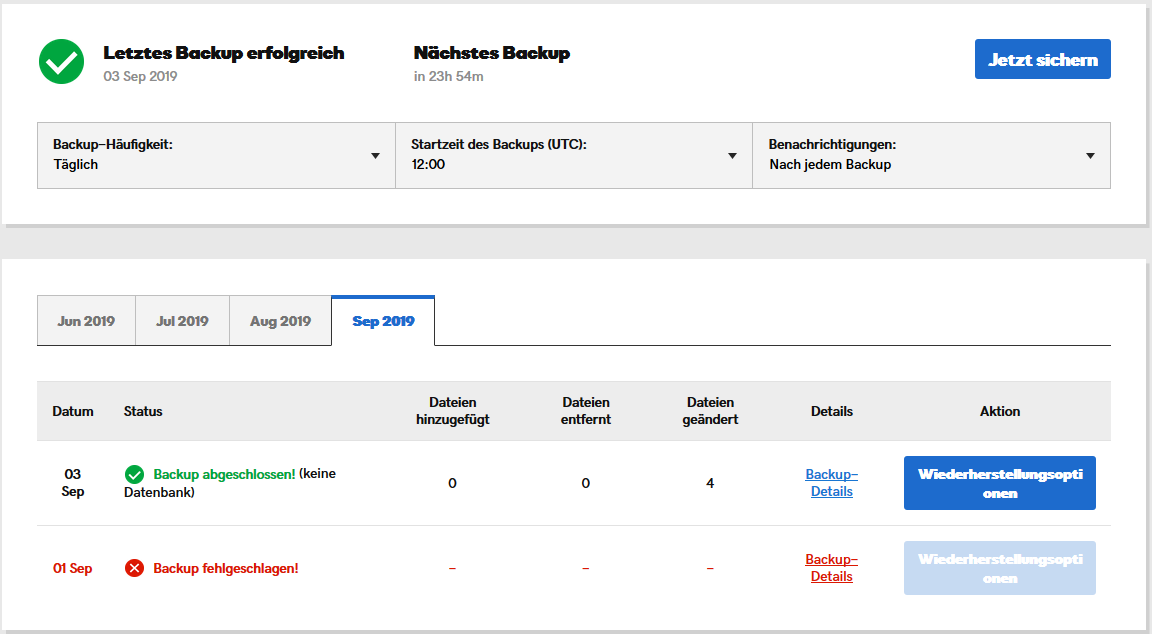Click the Aktion column header

1000,411
